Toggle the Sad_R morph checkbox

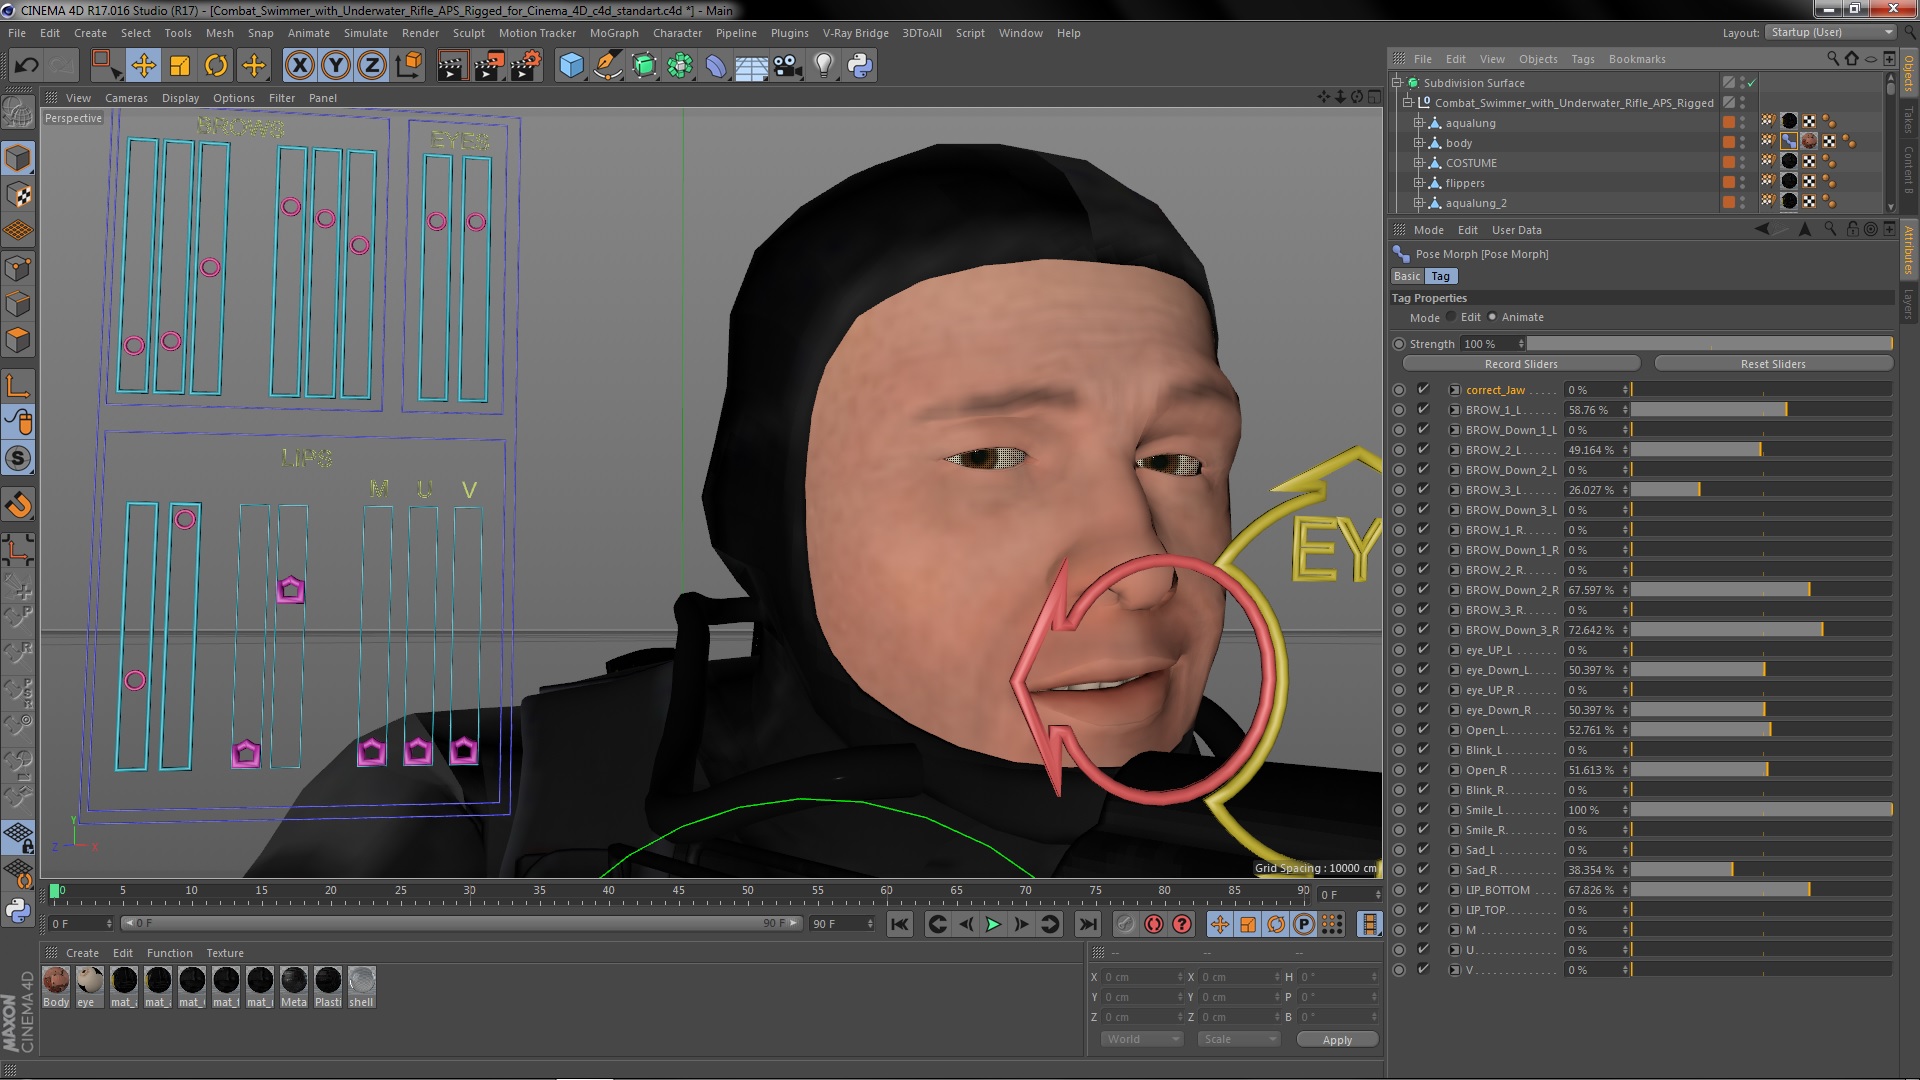(x=1423, y=870)
